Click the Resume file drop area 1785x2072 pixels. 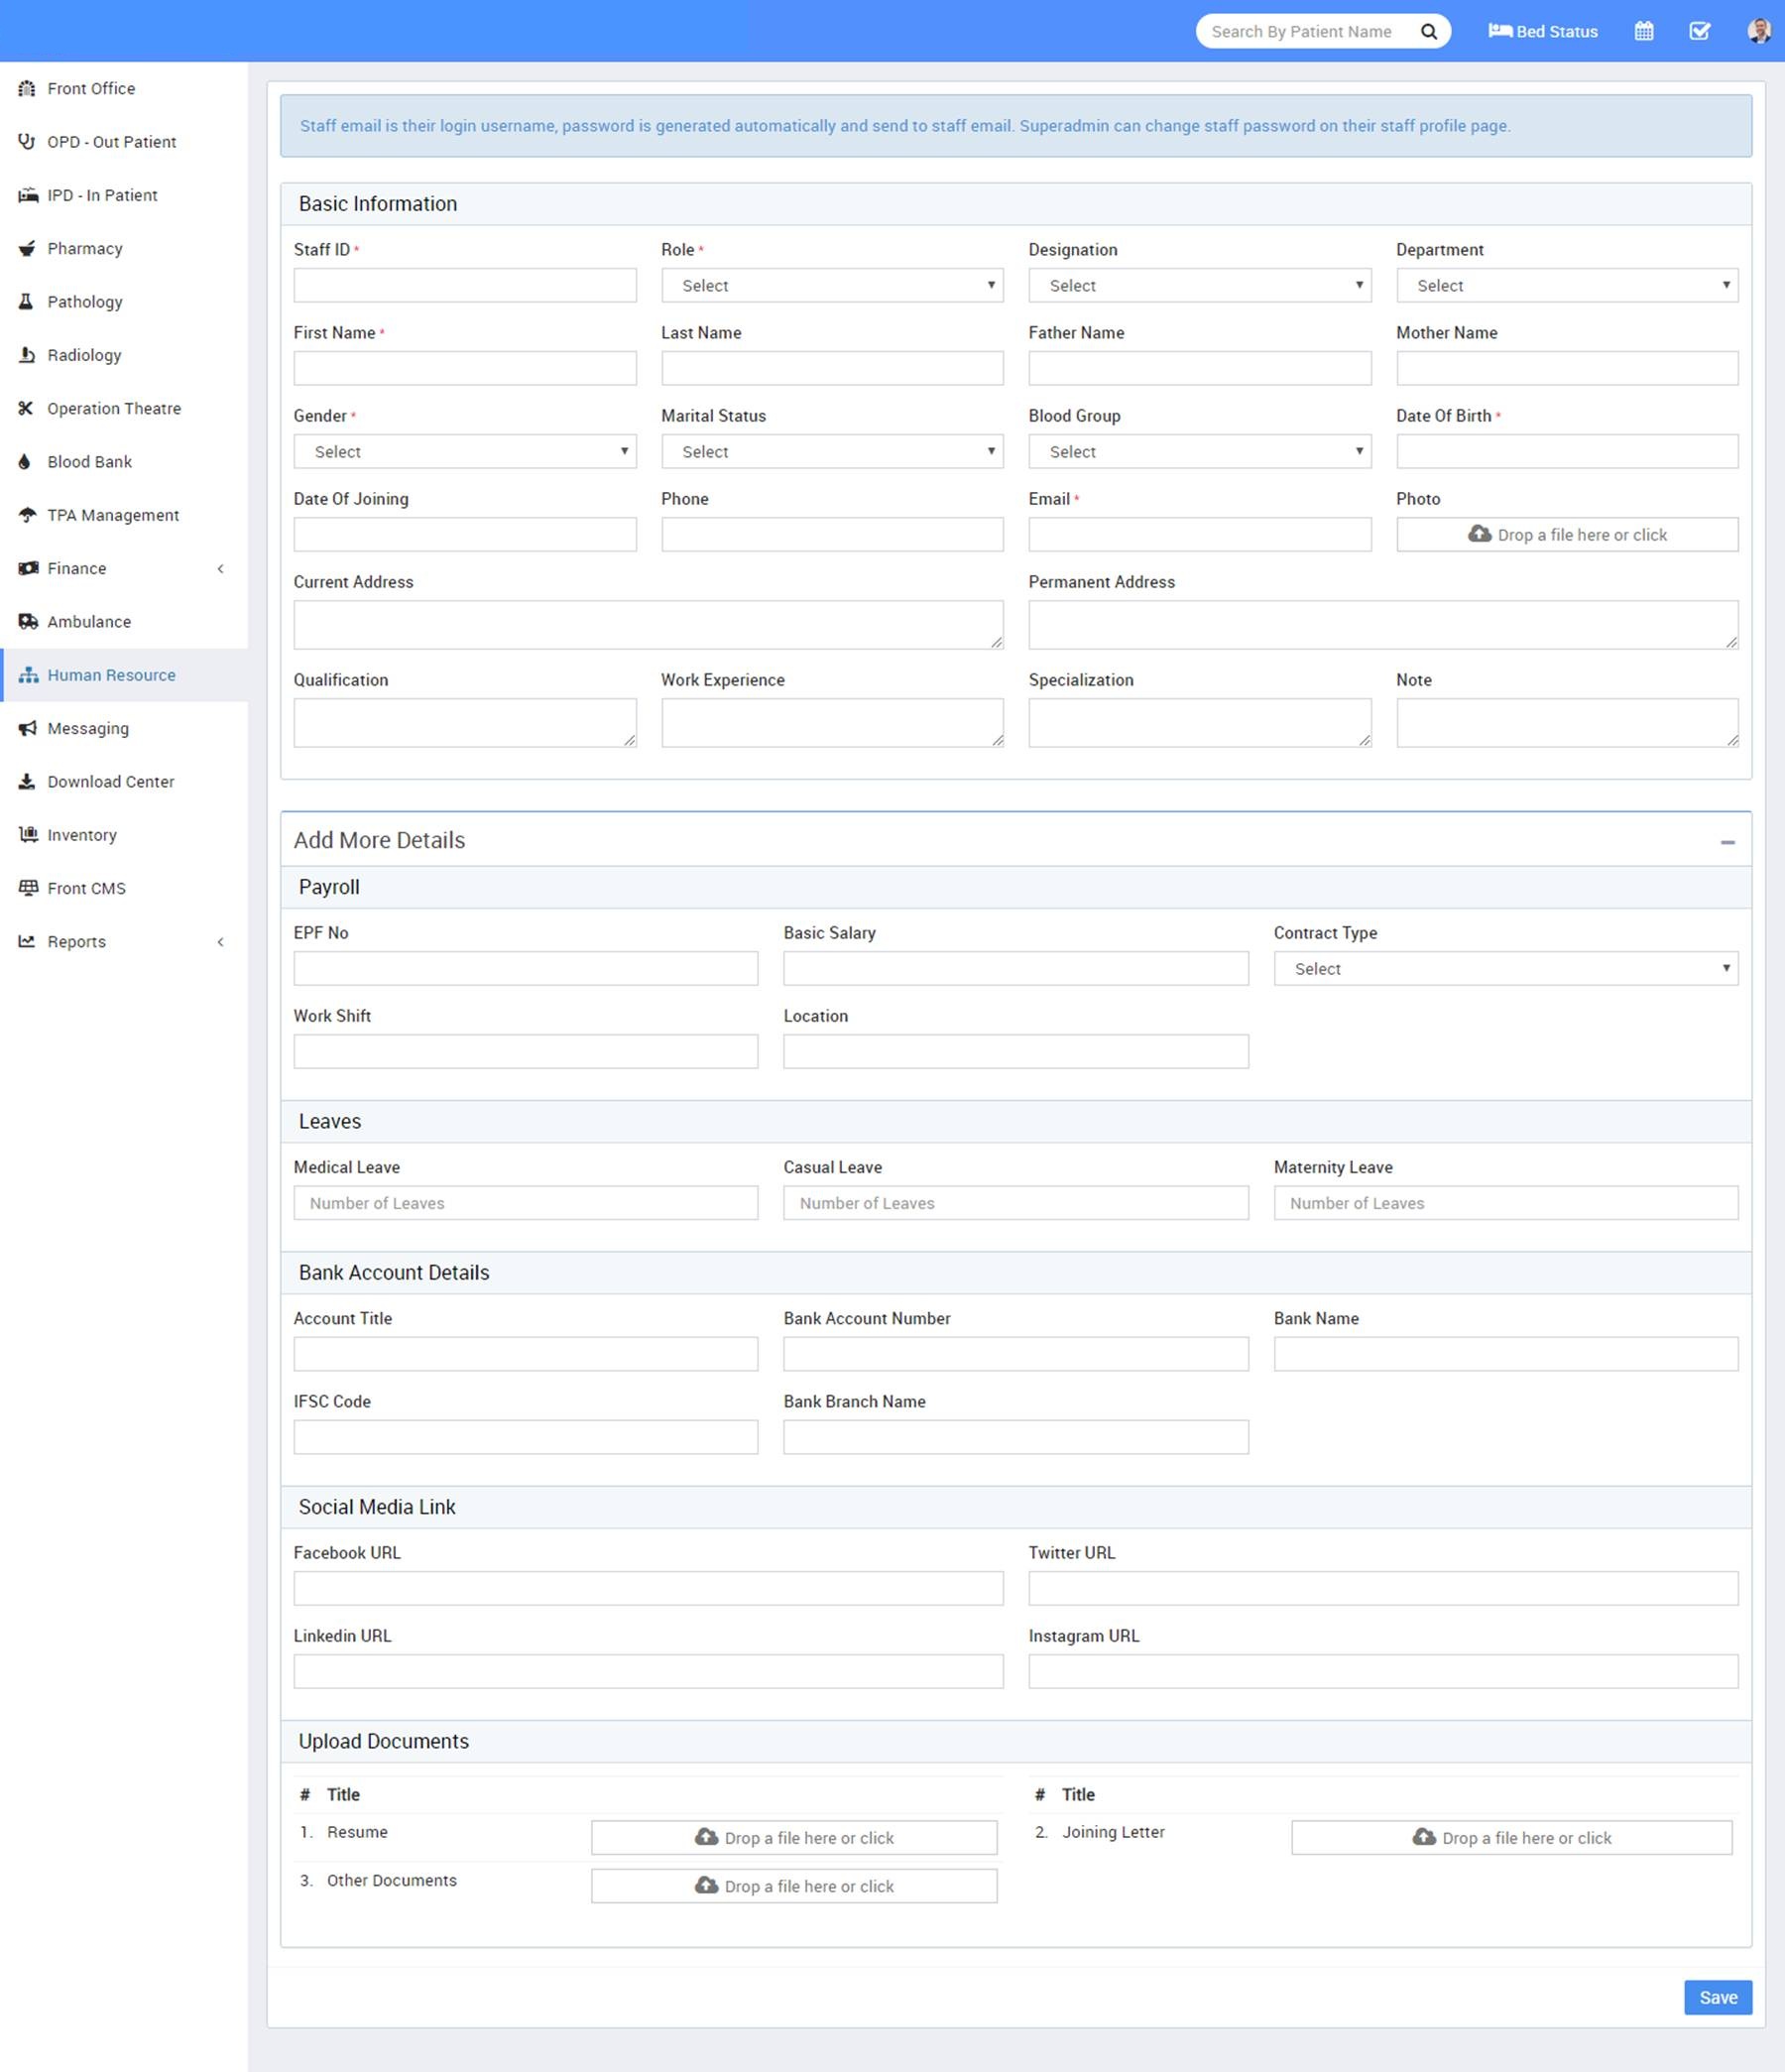tap(793, 1837)
